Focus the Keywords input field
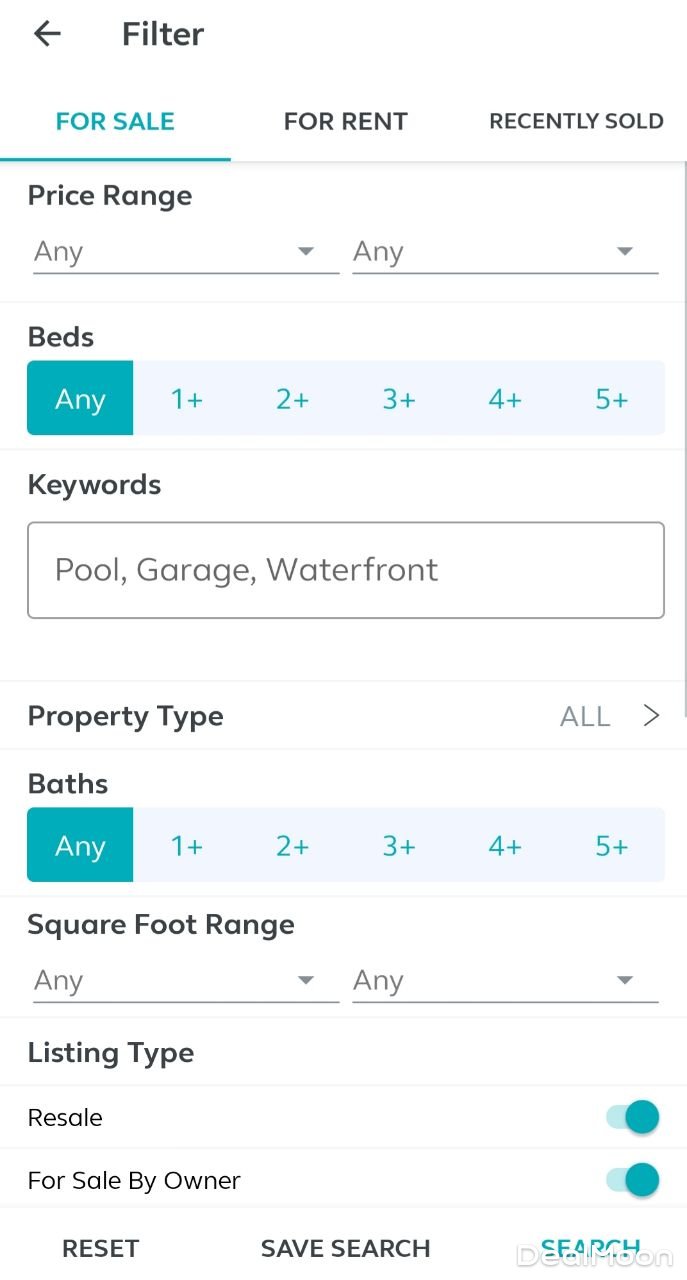Viewport: 687px width, 1280px height. pos(345,570)
